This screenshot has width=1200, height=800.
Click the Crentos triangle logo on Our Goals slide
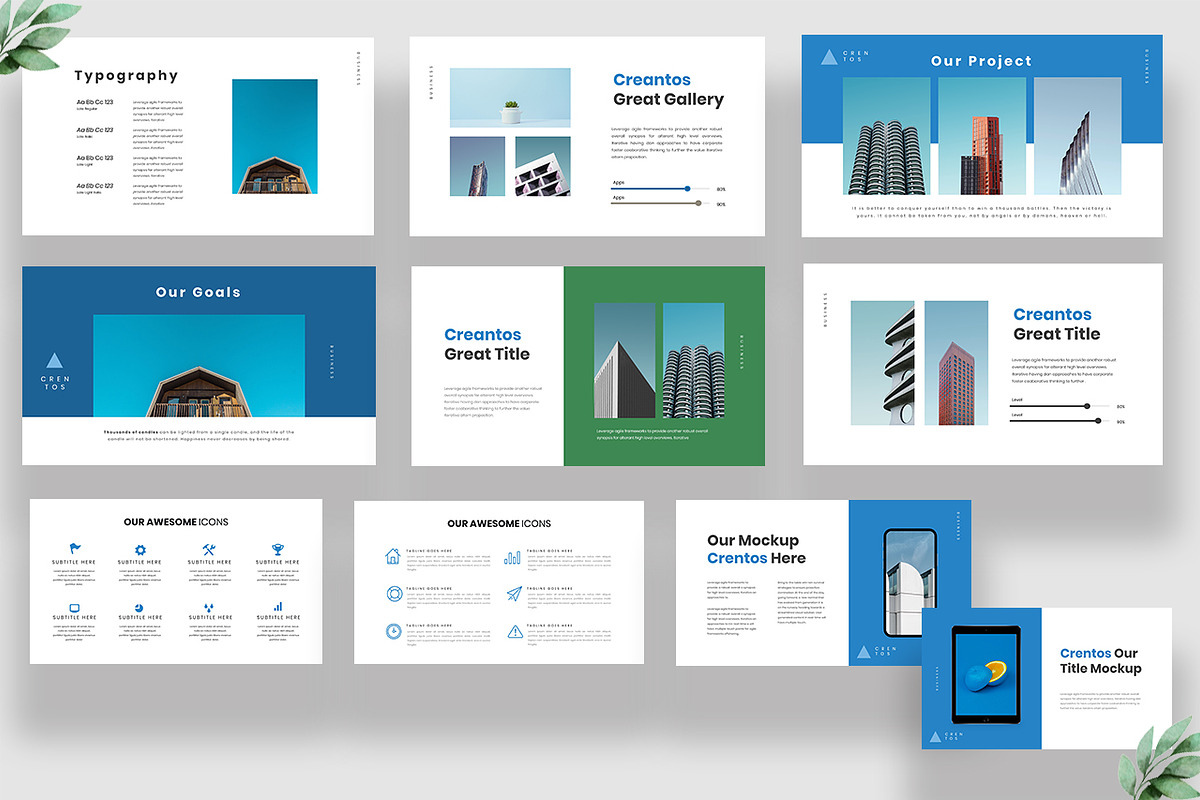(55, 362)
